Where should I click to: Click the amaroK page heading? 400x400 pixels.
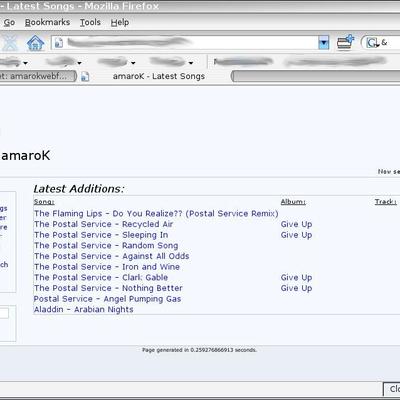[x=26, y=156]
